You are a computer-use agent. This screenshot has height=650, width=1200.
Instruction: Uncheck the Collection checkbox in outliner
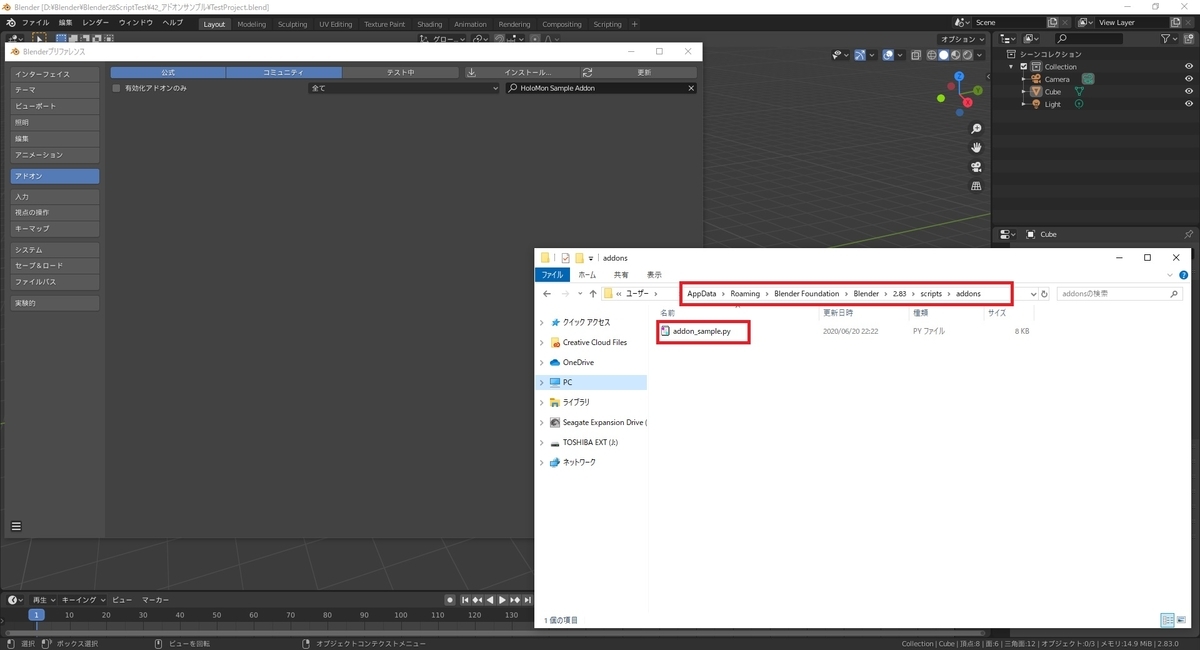[x=1024, y=67]
